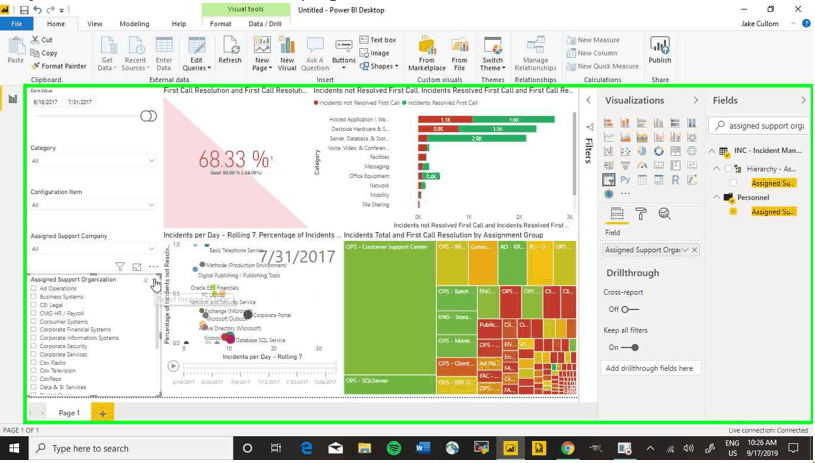Open Report view in left sidebar
Image resolution: width=815 pixels, height=463 pixels.
coord(13,99)
